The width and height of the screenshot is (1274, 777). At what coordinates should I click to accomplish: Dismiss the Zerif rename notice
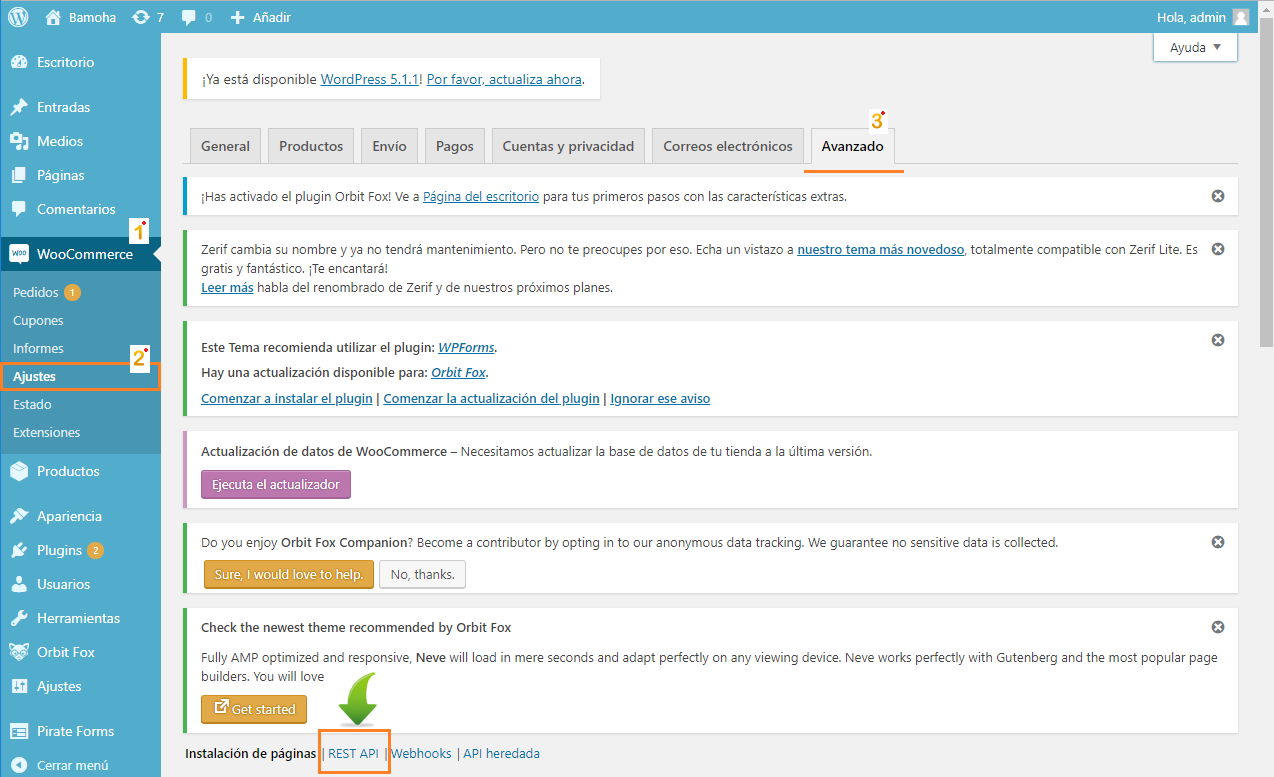click(x=1217, y=249)
